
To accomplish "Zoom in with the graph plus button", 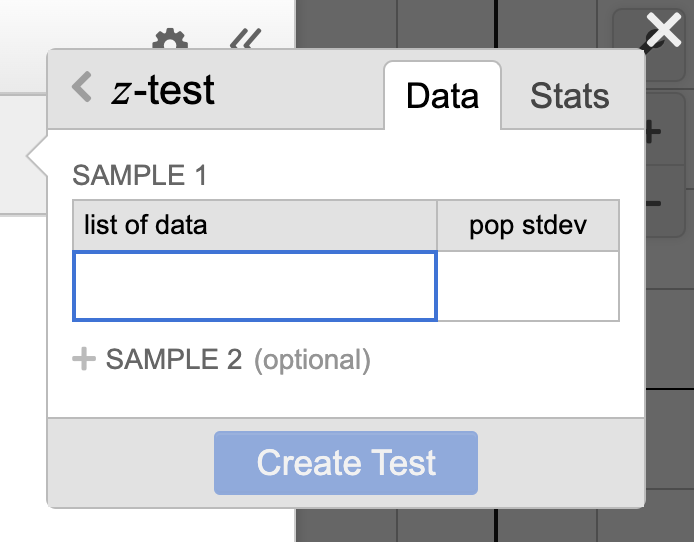I will (x=653, y=131).
